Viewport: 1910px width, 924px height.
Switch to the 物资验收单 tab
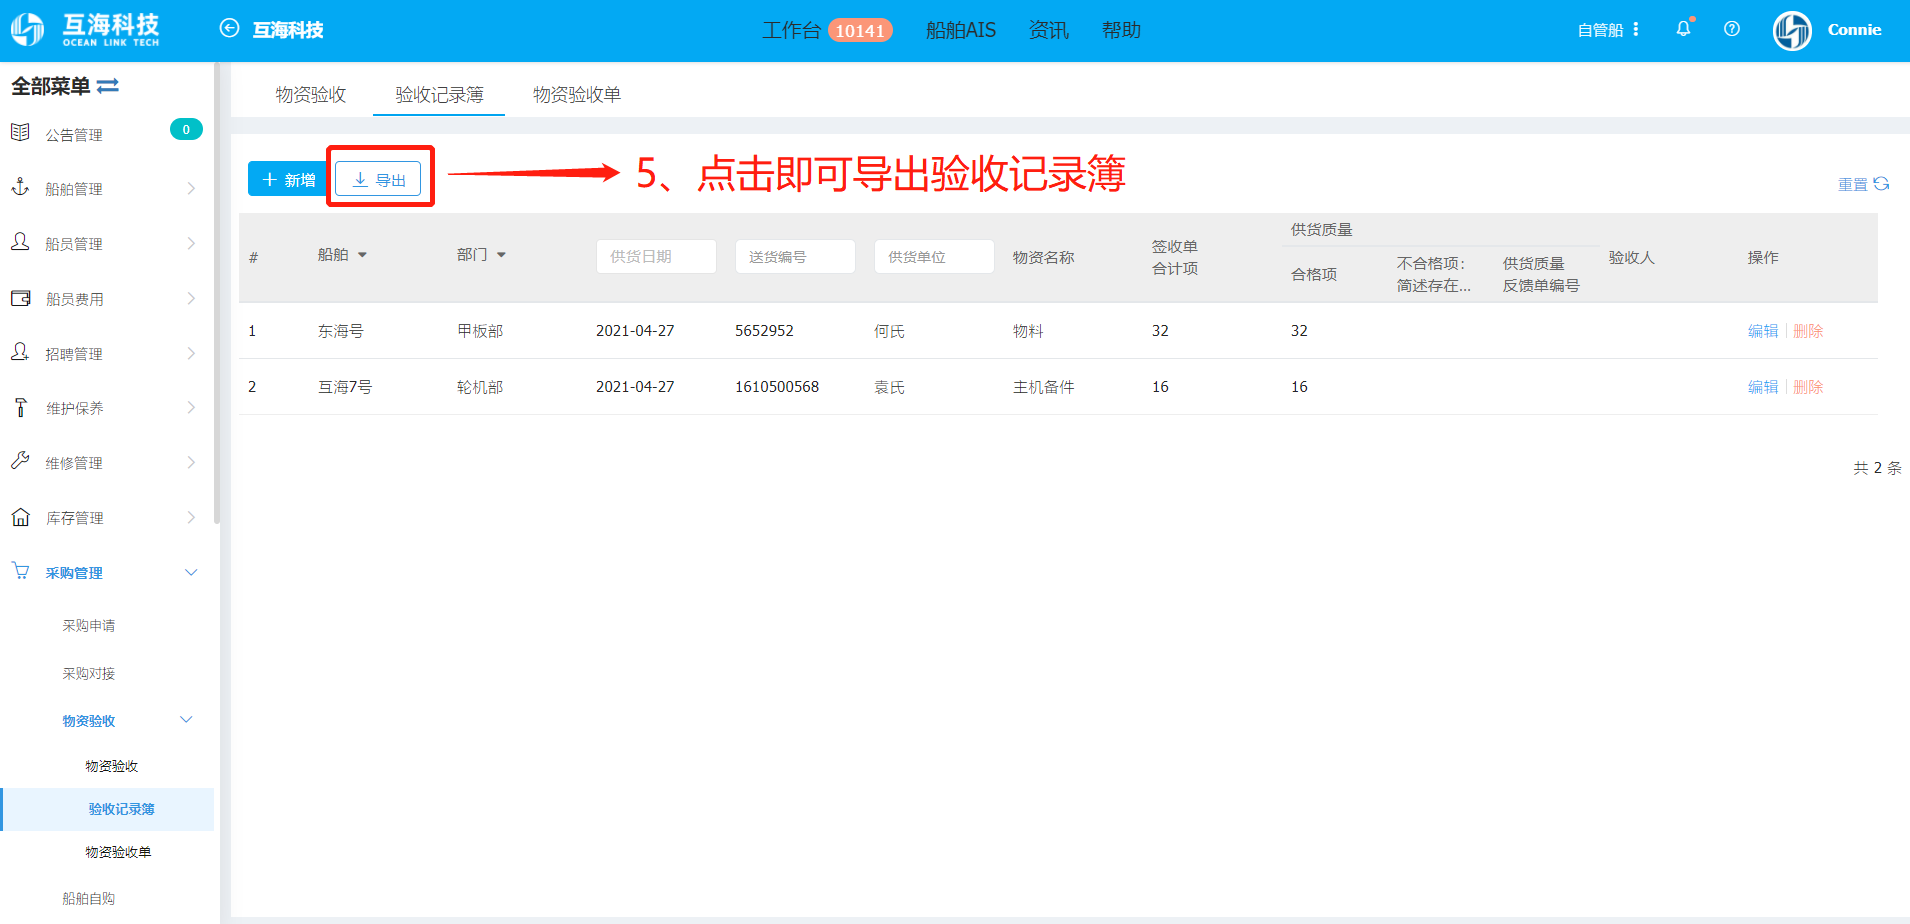pyautogui.click(x=577, y=94)
